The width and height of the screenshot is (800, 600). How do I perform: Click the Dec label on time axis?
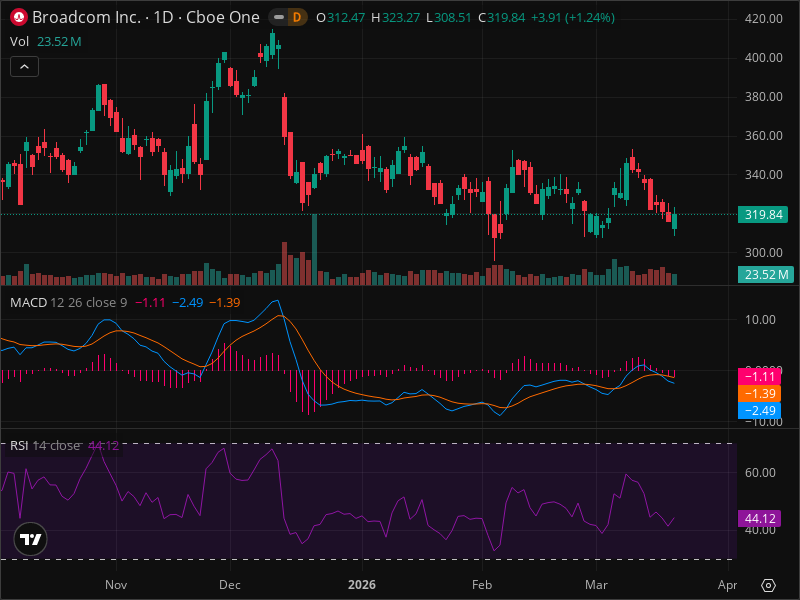230,585
